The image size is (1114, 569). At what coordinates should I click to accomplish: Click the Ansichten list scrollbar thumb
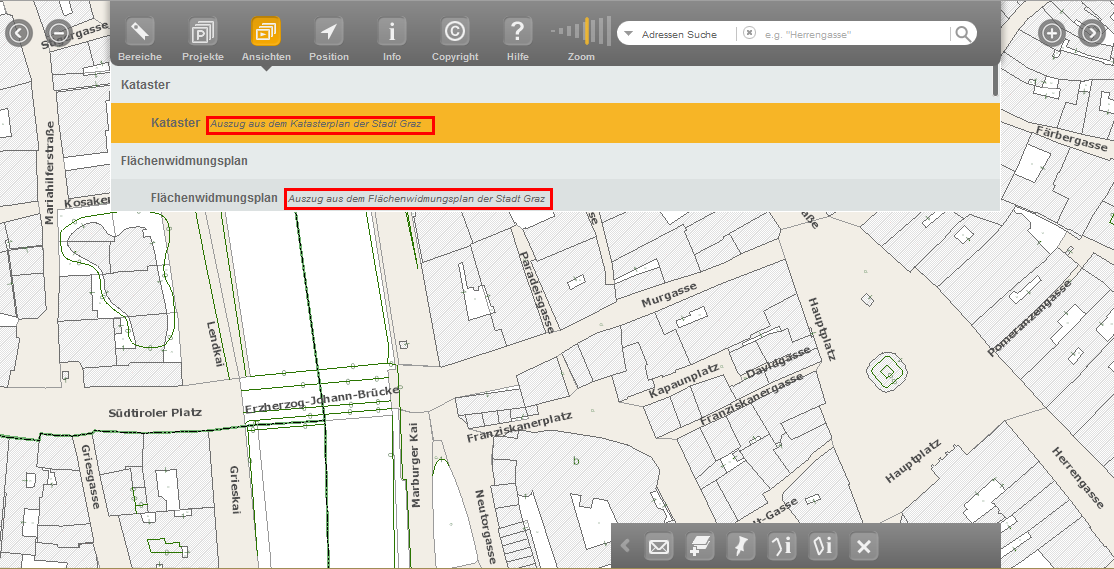point(996,80)
